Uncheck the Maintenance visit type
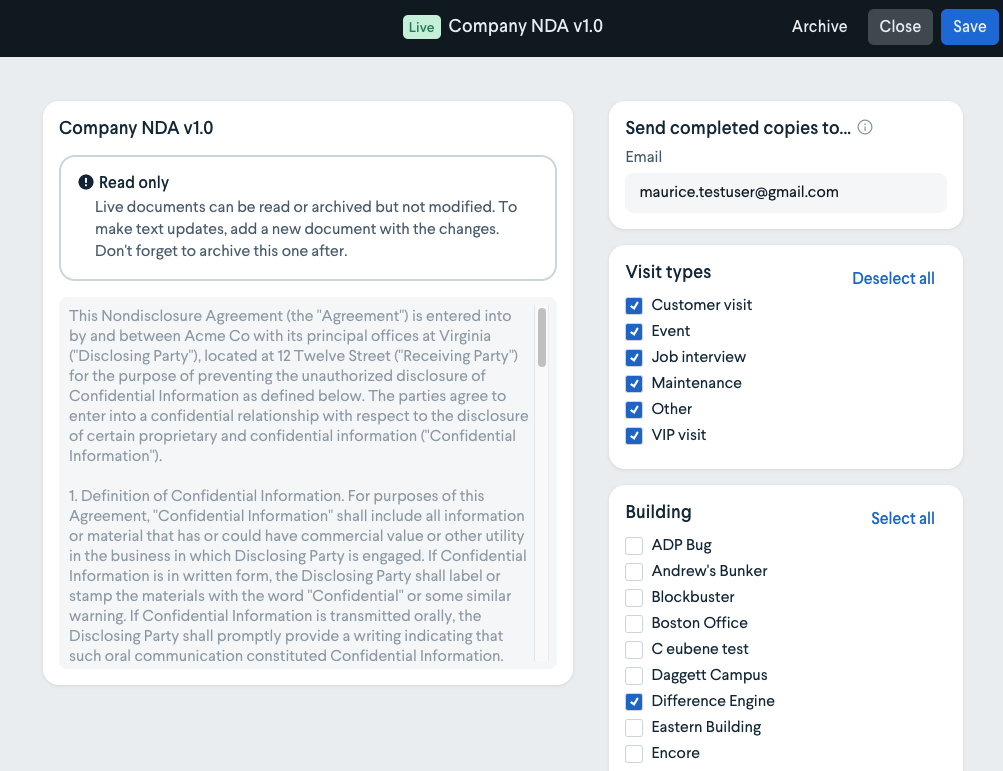The height and width of the screenshot is (771, 1003). (x=634, y=384)
